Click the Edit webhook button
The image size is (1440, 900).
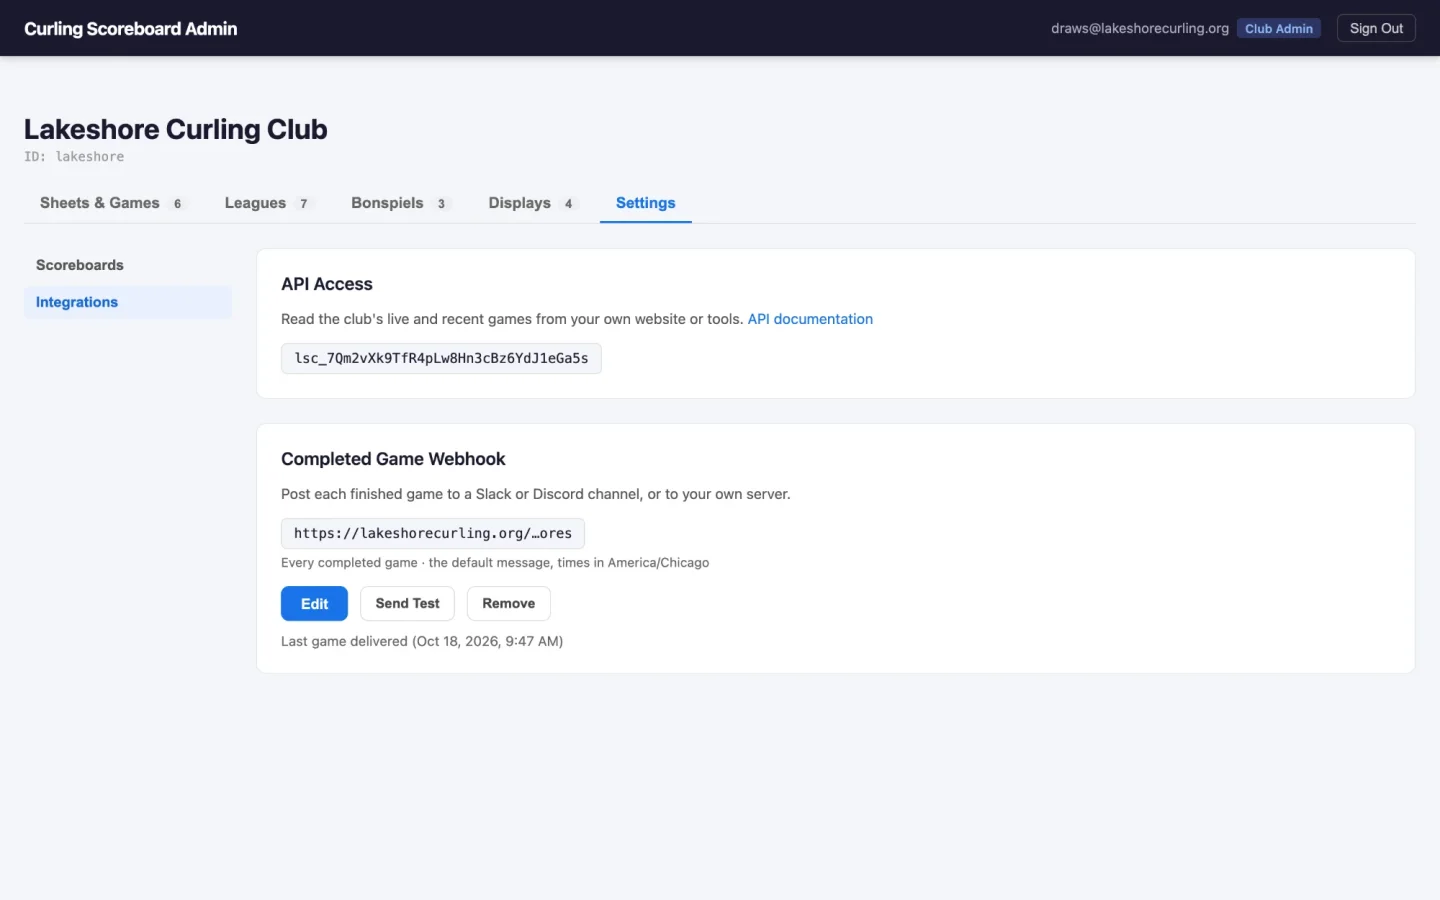point(314,604)
